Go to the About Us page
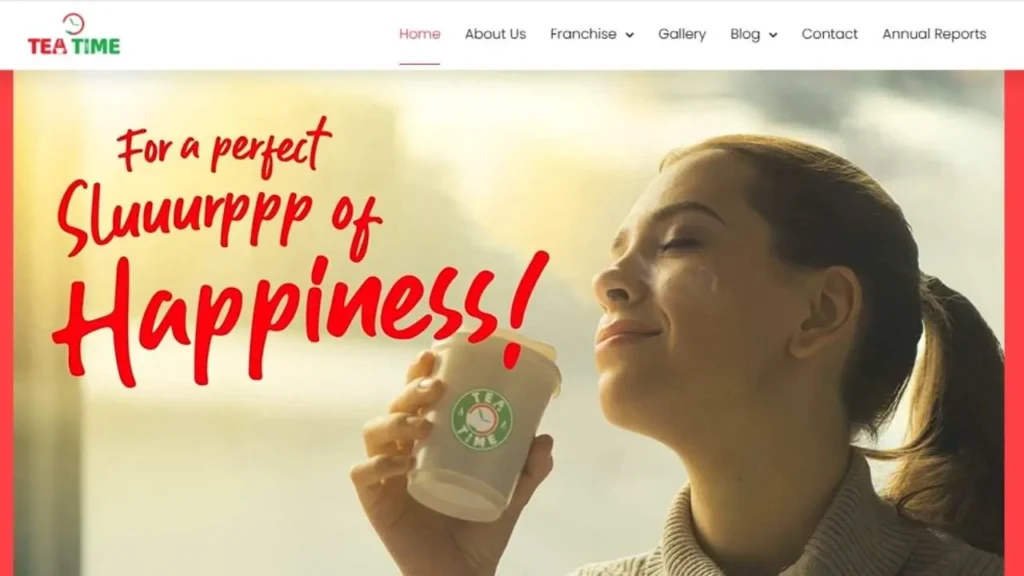This screenshot has width=1024, height=576. coord(495,34)
